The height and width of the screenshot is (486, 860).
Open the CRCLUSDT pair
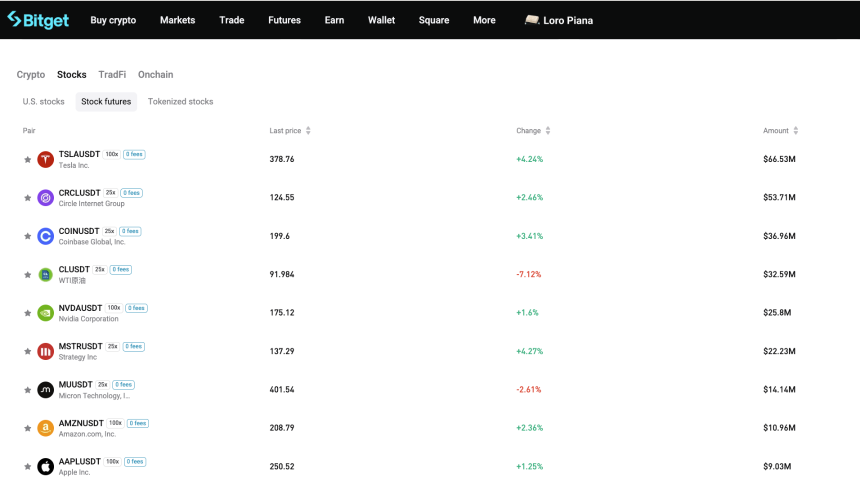(x=80, y=193)
